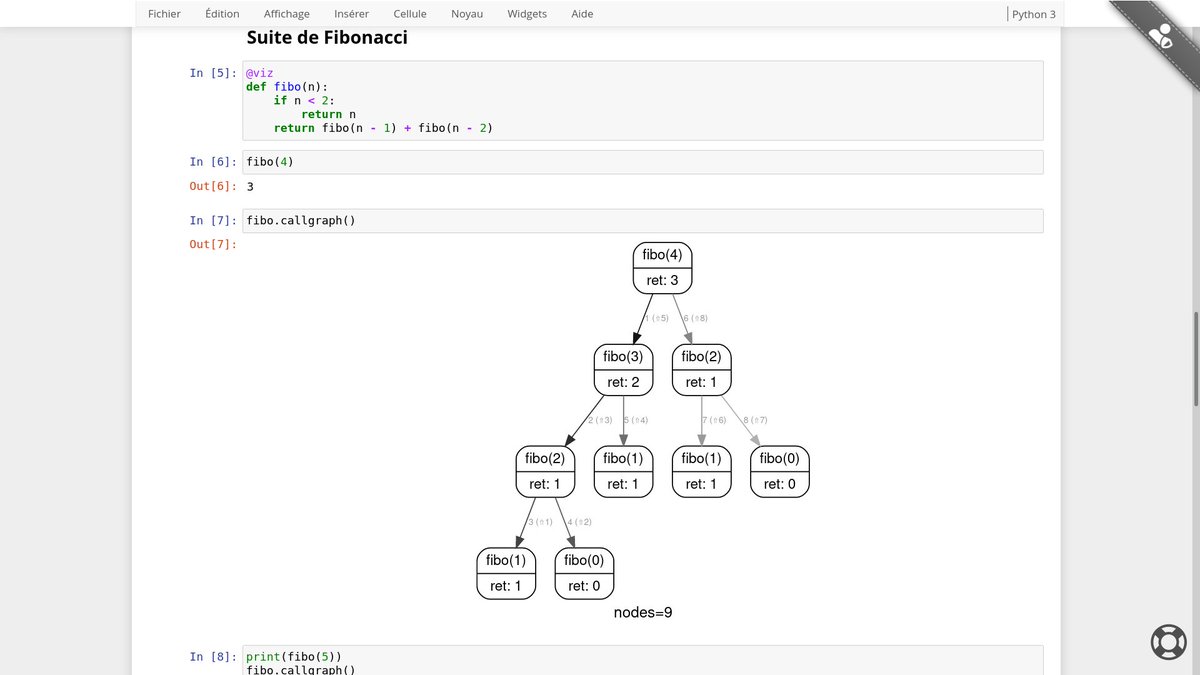Open the Édition menu

pyautogui.click(x=222, y=14)
